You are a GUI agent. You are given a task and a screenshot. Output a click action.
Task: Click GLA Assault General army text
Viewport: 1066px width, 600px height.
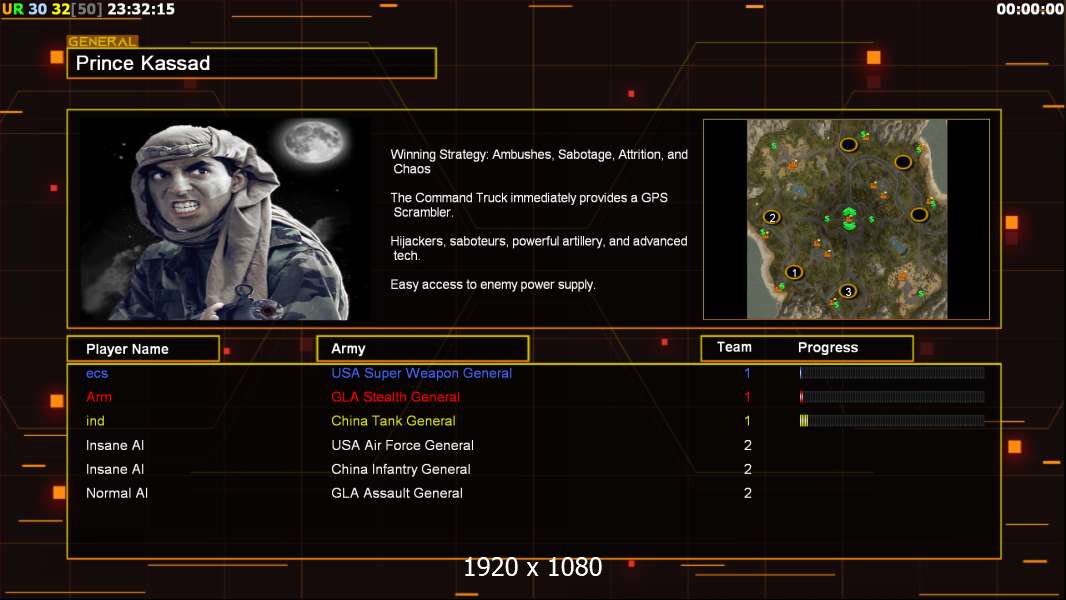click(x=397, y=493)
